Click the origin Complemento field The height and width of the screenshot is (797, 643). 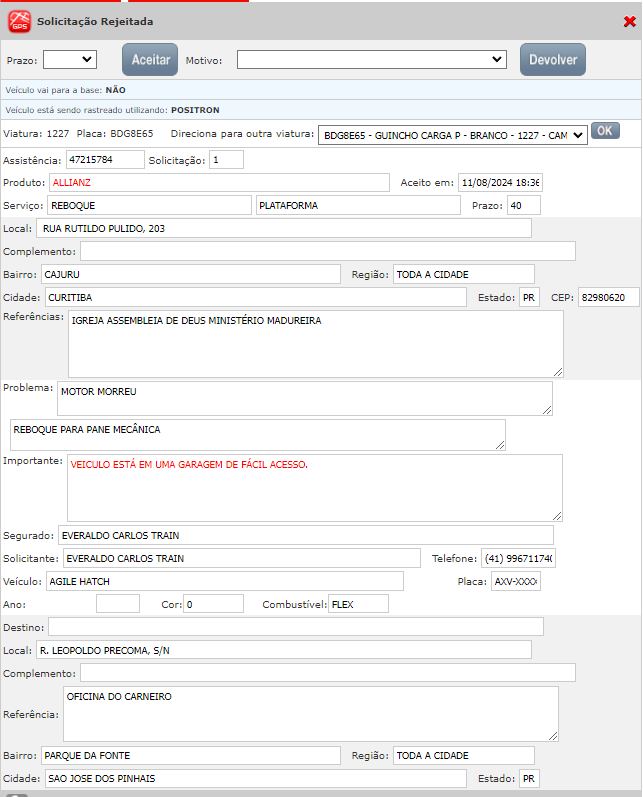328,251
